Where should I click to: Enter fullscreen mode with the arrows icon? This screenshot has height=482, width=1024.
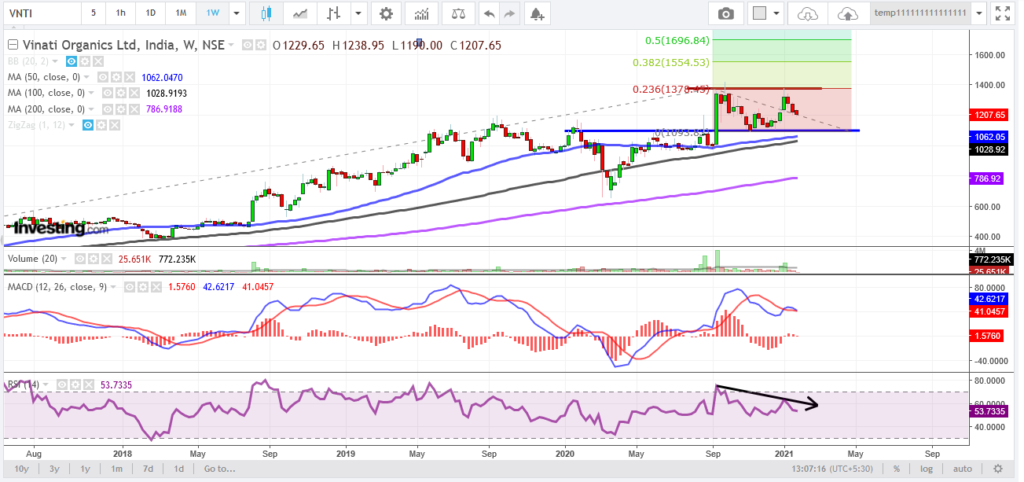coord(1001,13)
